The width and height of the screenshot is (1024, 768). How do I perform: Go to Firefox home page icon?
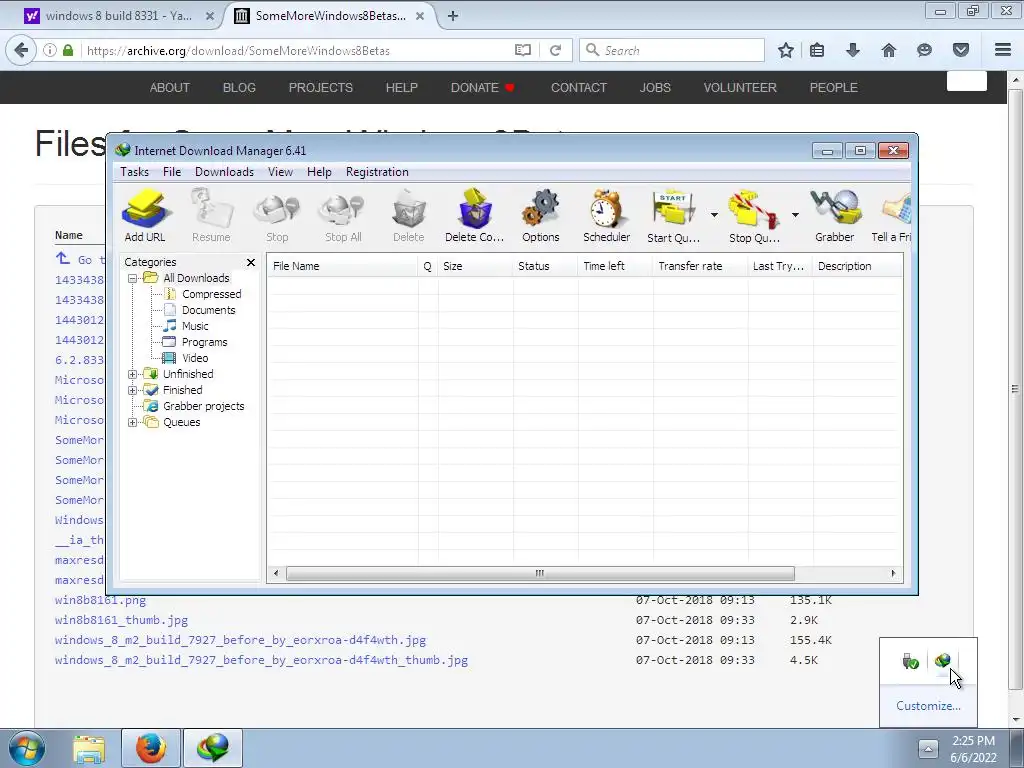889,50
